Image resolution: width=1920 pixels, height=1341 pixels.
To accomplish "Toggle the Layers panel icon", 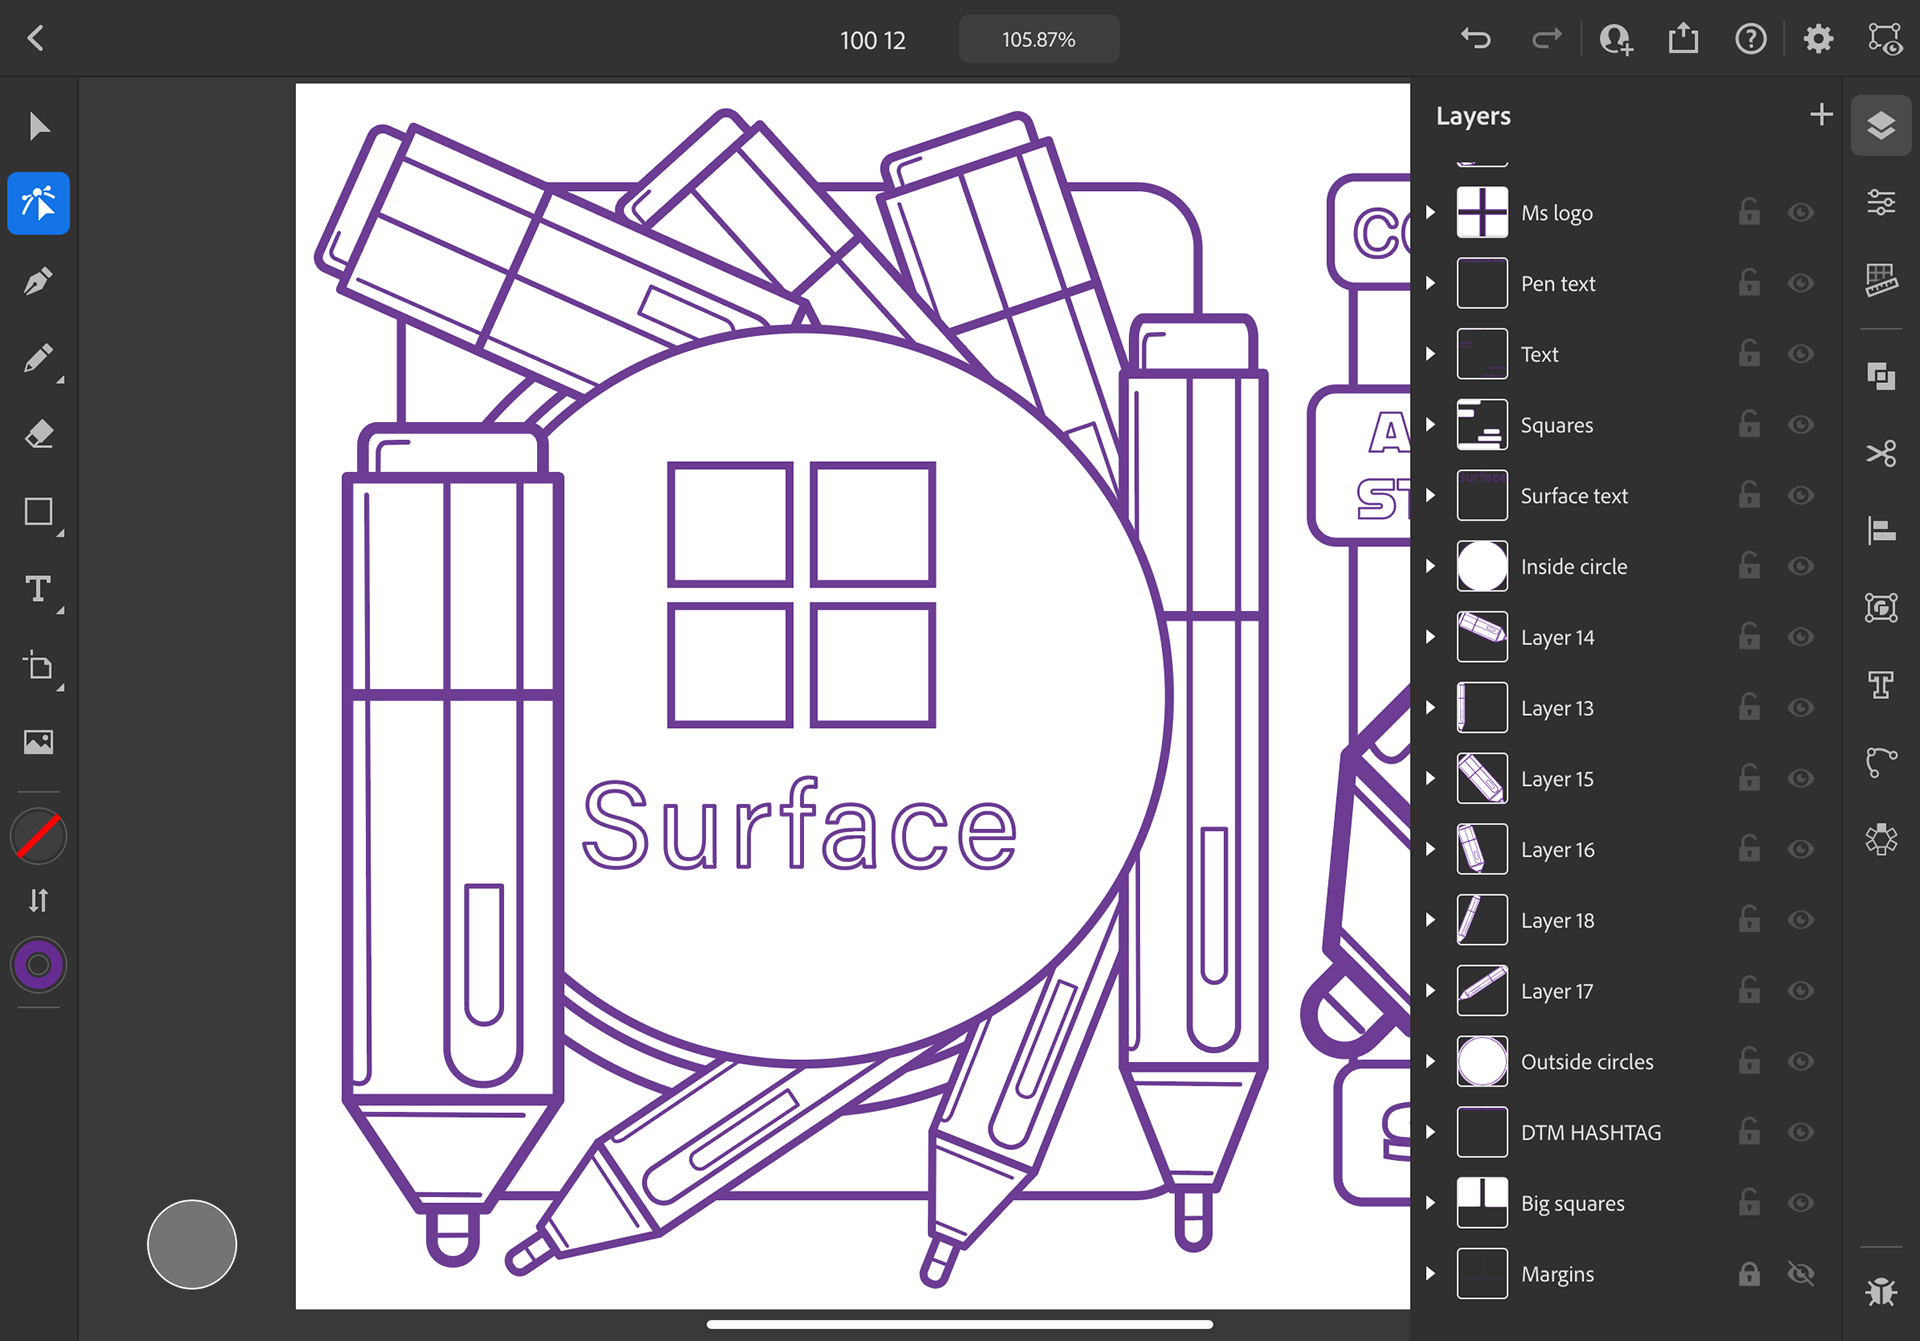I will coord(1881,125).
